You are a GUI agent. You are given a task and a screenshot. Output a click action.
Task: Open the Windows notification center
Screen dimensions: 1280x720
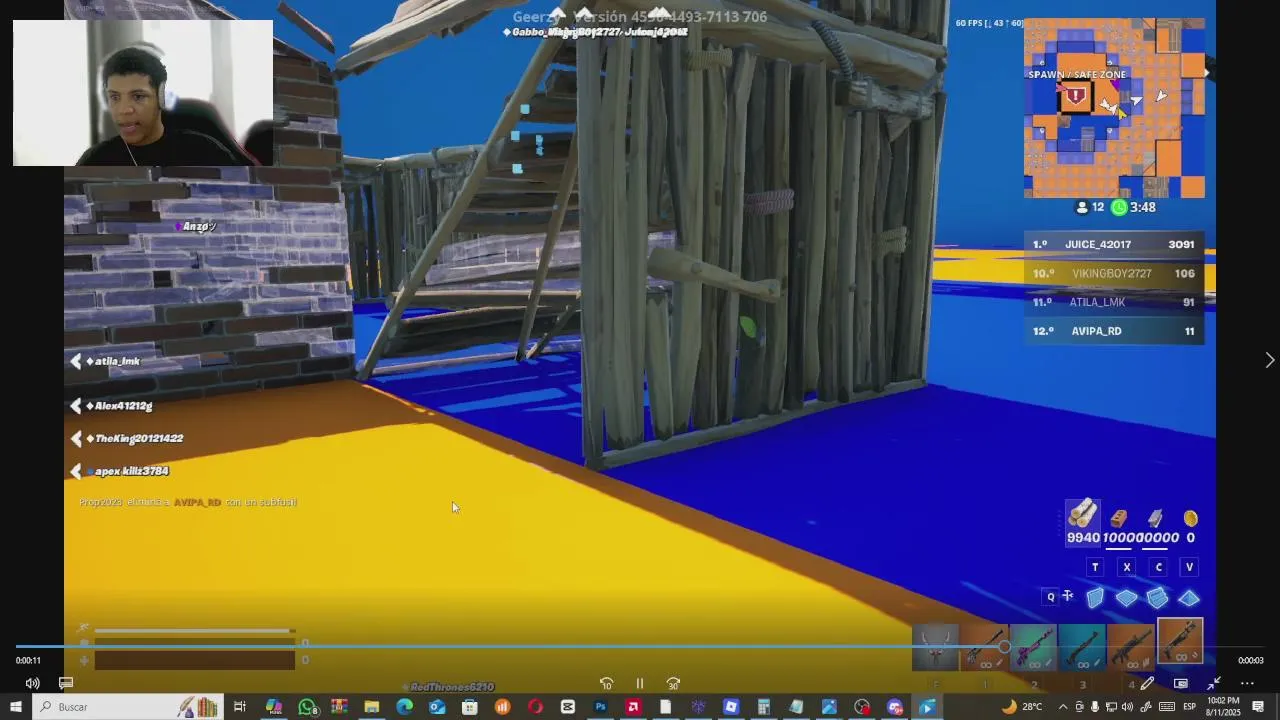[x=1259, y=707]
